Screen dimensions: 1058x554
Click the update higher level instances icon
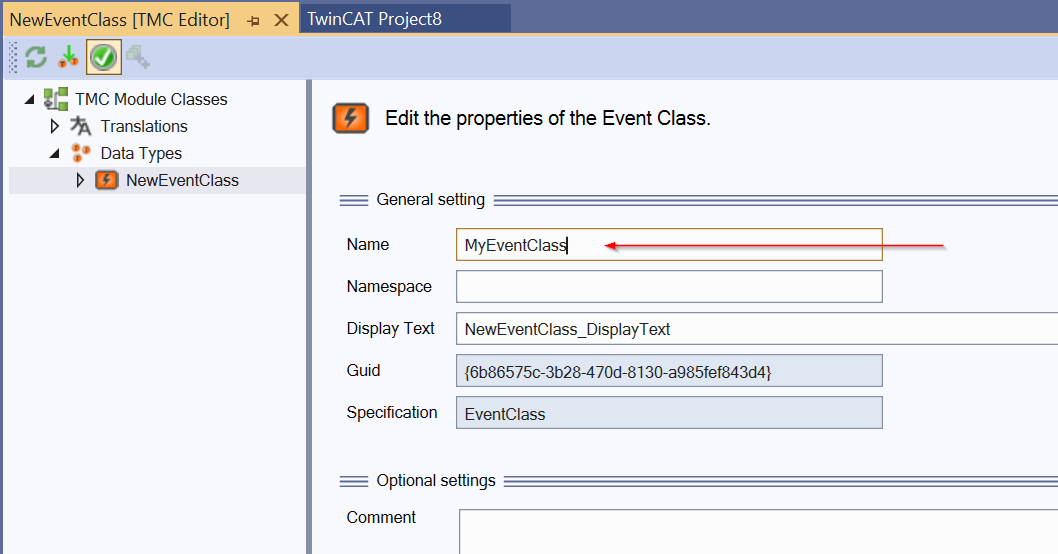[68, 57]
